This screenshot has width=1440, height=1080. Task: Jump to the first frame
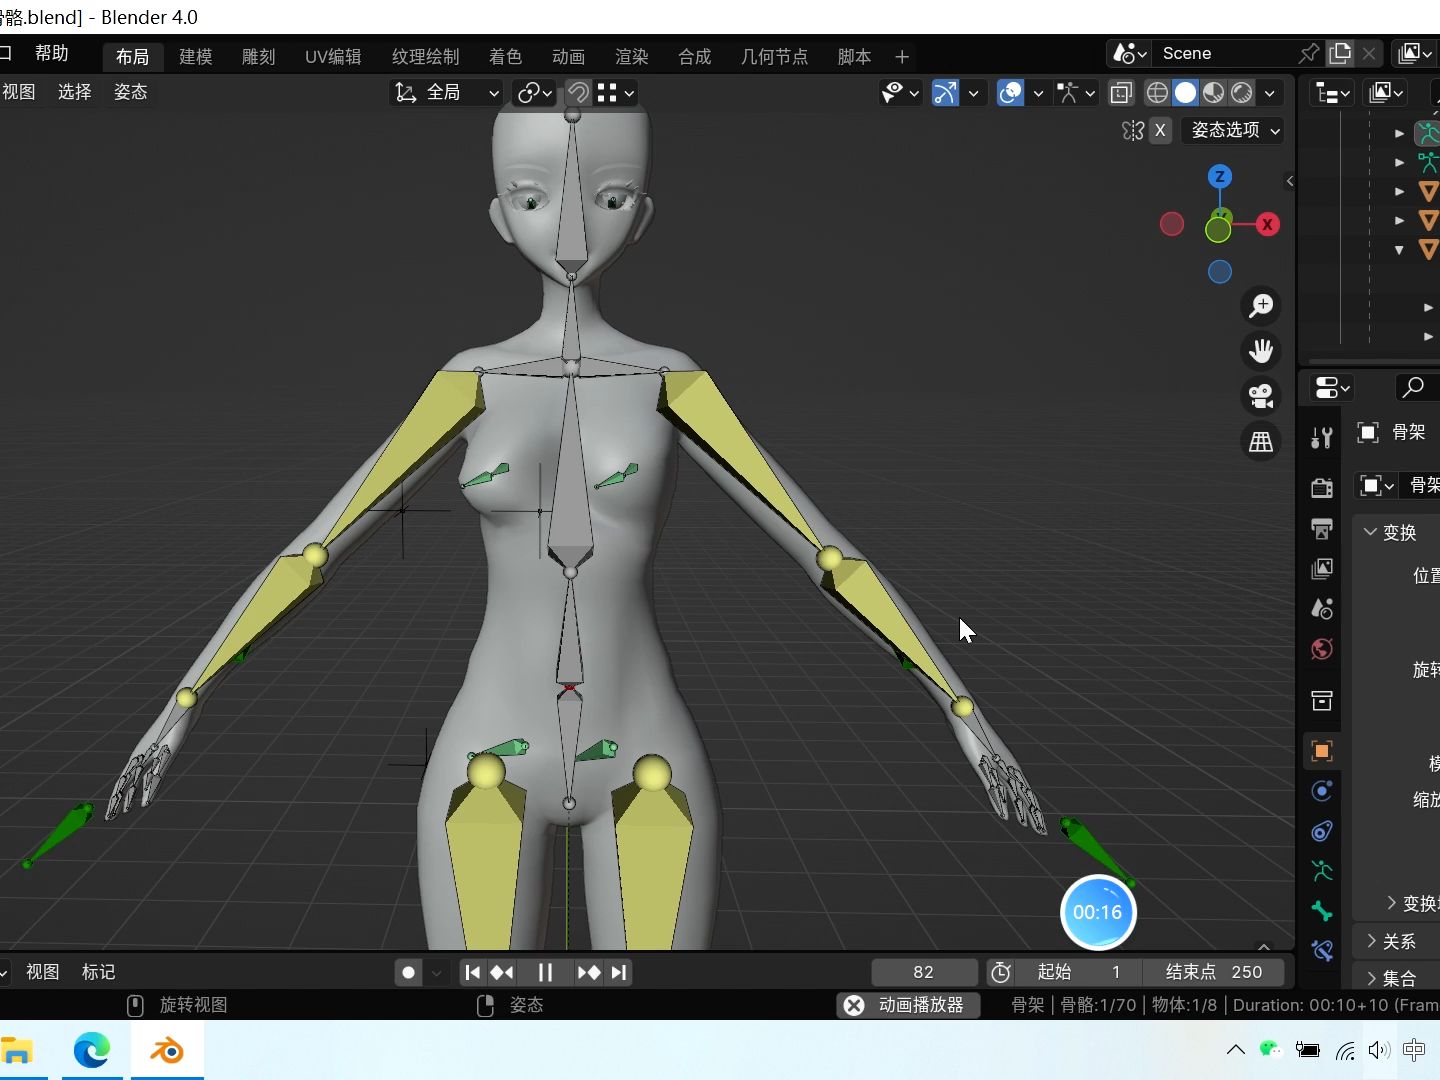[x=473, y=972]
